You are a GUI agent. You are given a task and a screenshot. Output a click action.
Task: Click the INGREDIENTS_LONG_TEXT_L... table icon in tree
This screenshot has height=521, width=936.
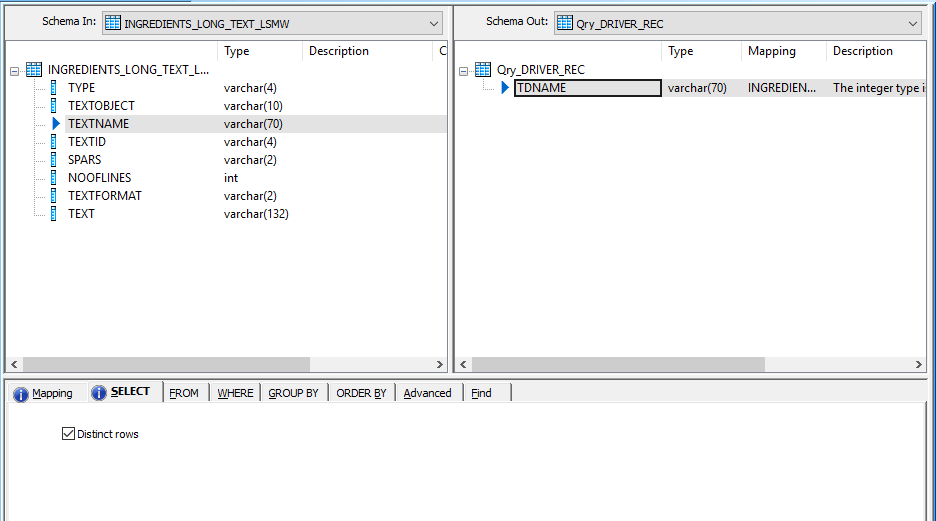point(34,70)
